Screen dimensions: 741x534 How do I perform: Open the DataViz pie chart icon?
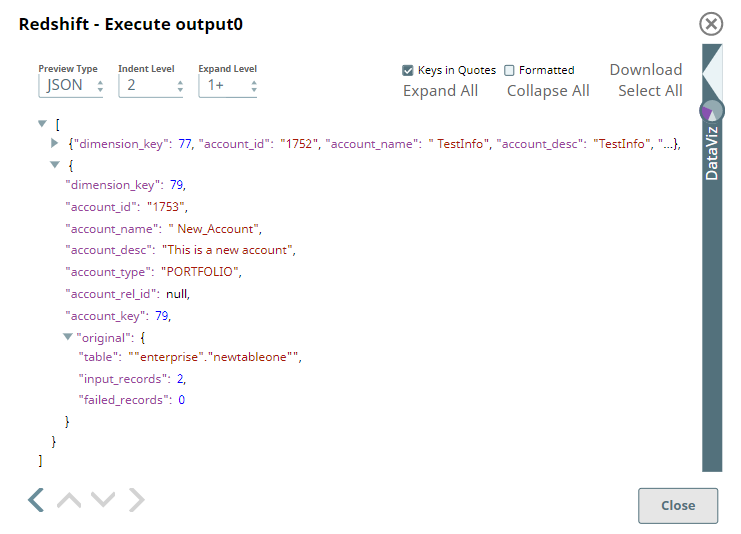(x=711, y=112)
